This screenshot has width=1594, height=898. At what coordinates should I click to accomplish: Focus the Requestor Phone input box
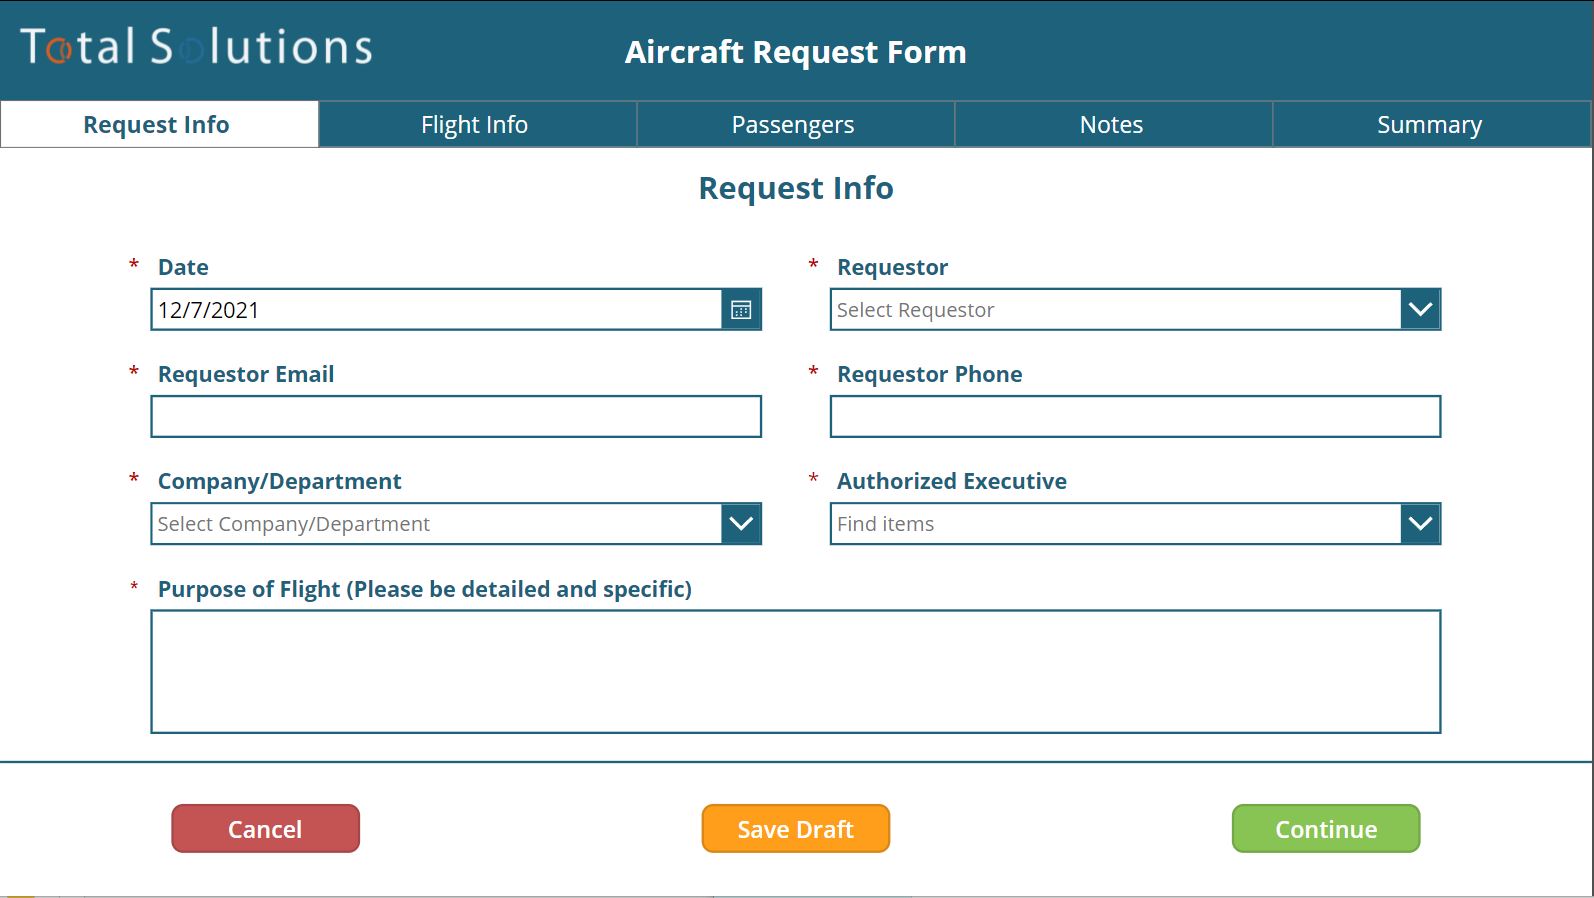[x=1135, y=417]
